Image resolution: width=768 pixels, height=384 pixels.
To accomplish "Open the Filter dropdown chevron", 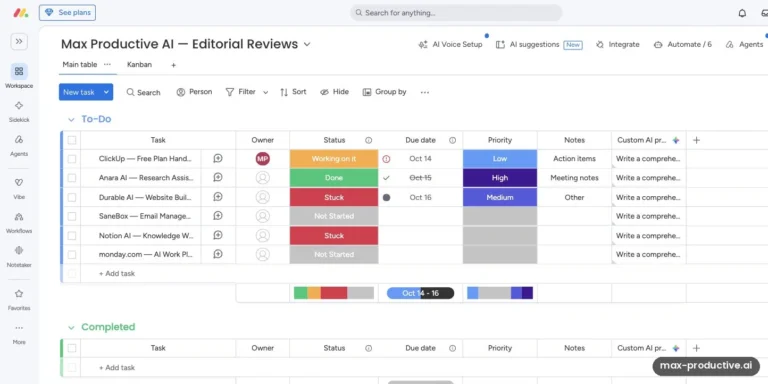I will [x=265, y=92].
